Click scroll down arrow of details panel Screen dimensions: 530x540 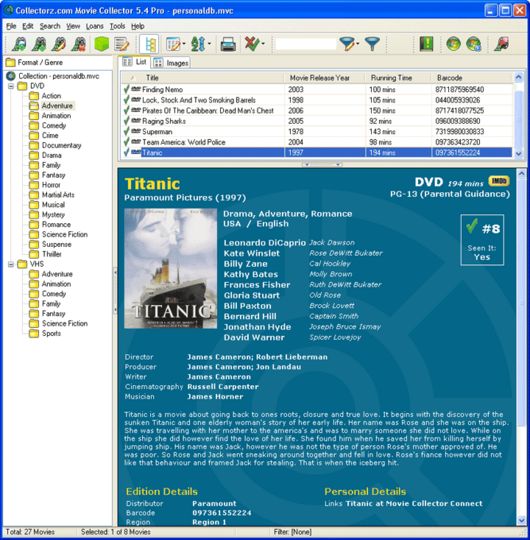[521, 520]
